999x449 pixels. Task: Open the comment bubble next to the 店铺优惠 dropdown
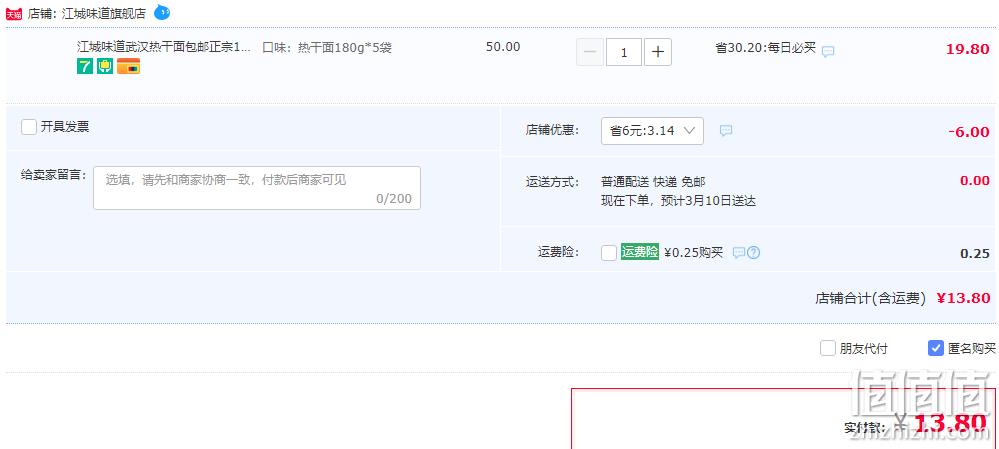pyautogui.click(x=726, y=131)
